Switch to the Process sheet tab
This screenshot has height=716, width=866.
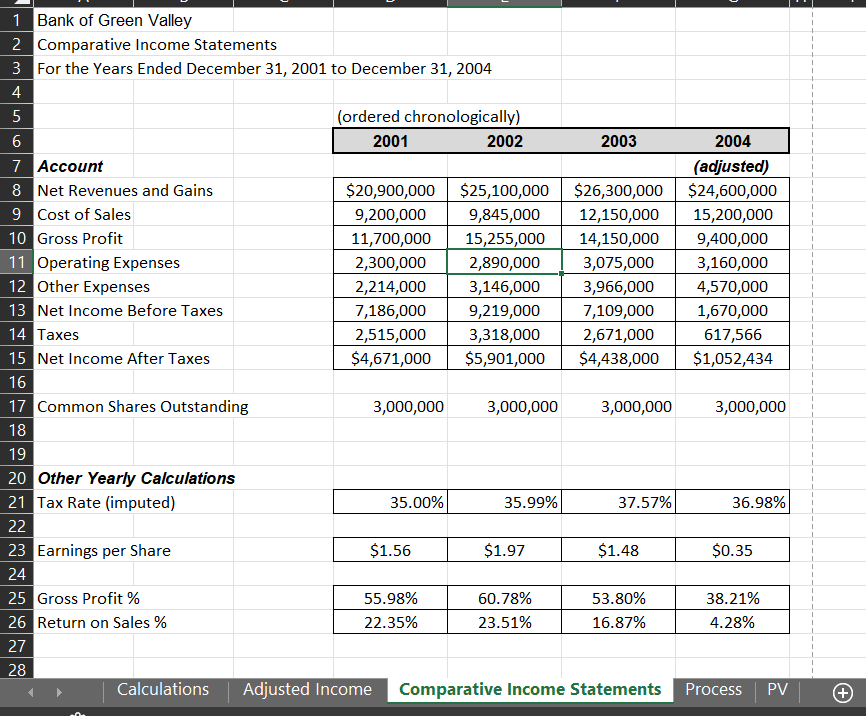[714, 689]
